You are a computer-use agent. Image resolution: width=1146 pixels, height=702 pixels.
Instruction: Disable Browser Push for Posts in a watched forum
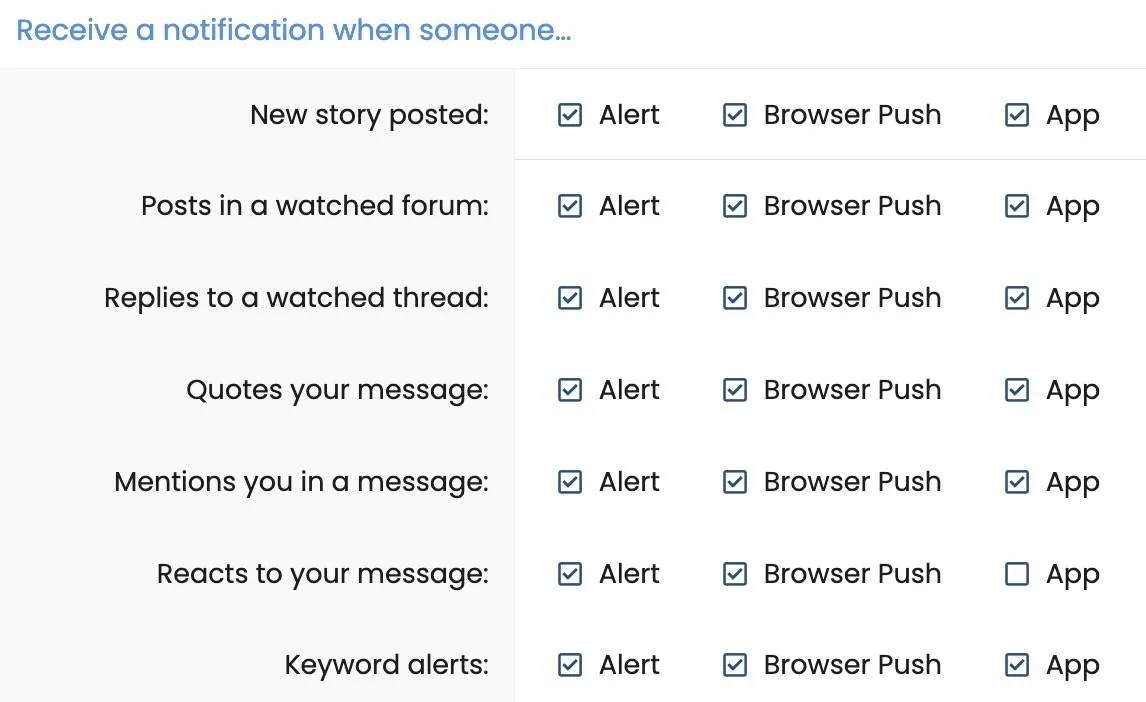pos(734,206)
